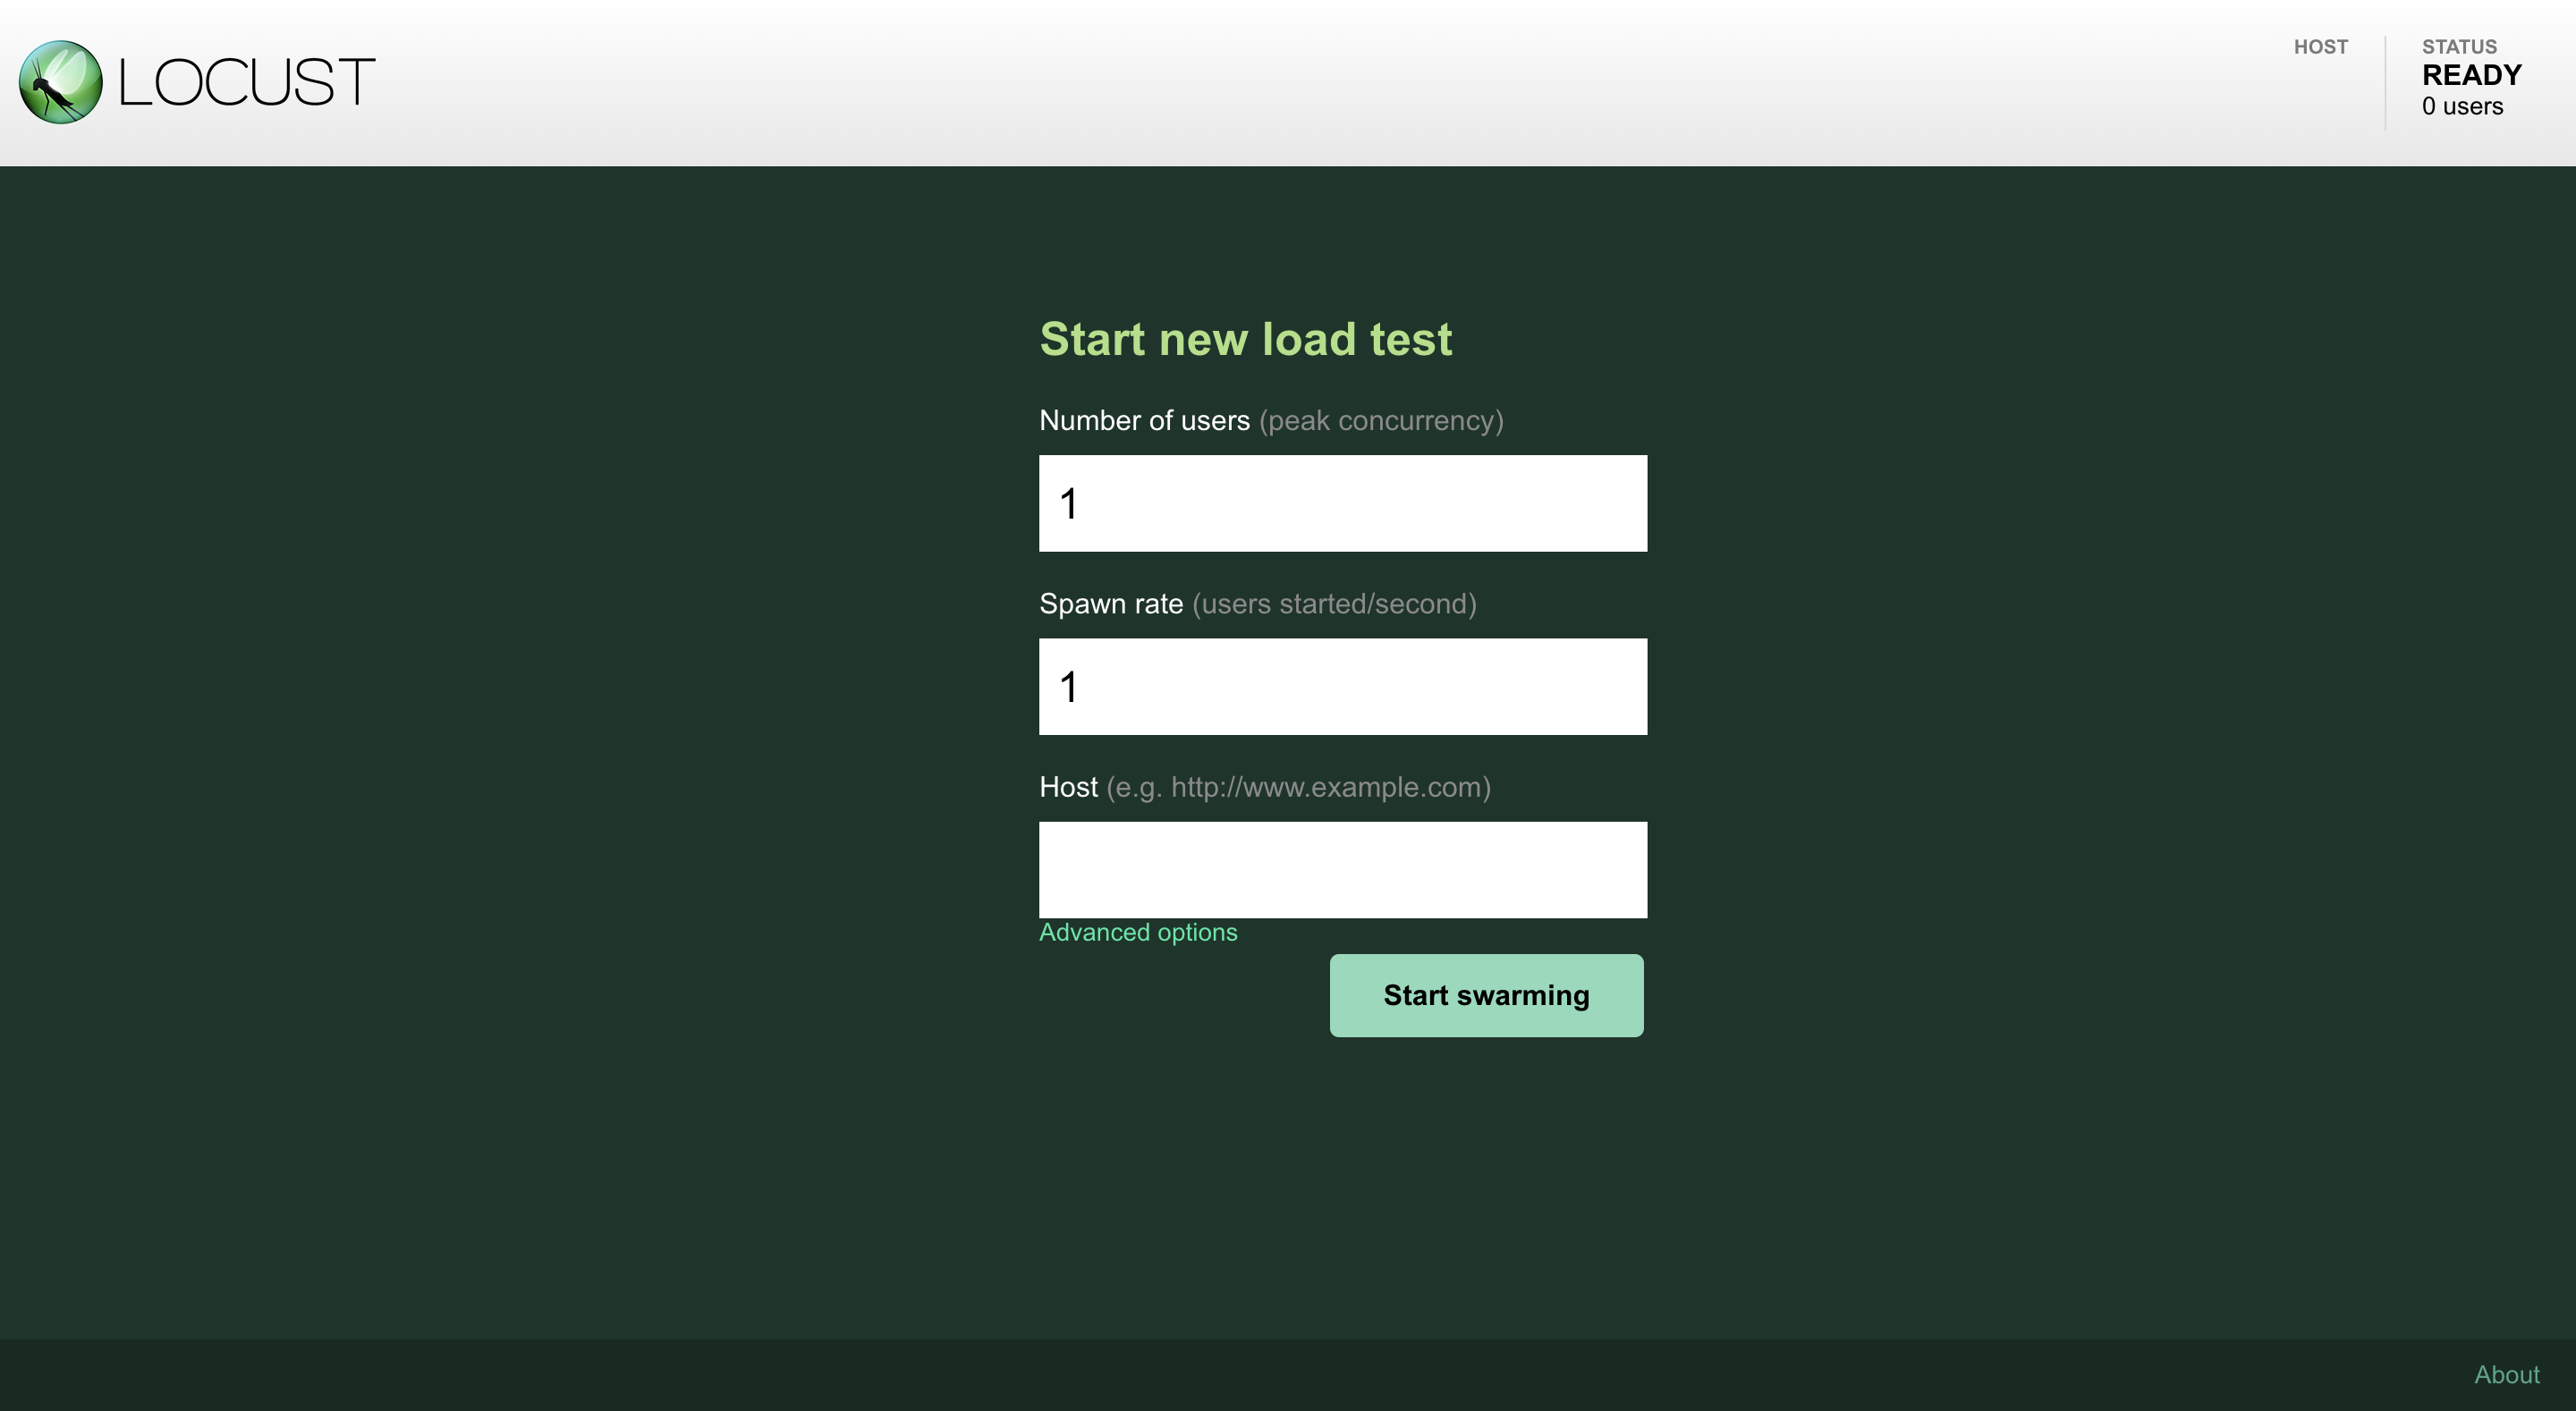
Task: Click the green Start new load test heading
Action: (x=1246, y=339)
